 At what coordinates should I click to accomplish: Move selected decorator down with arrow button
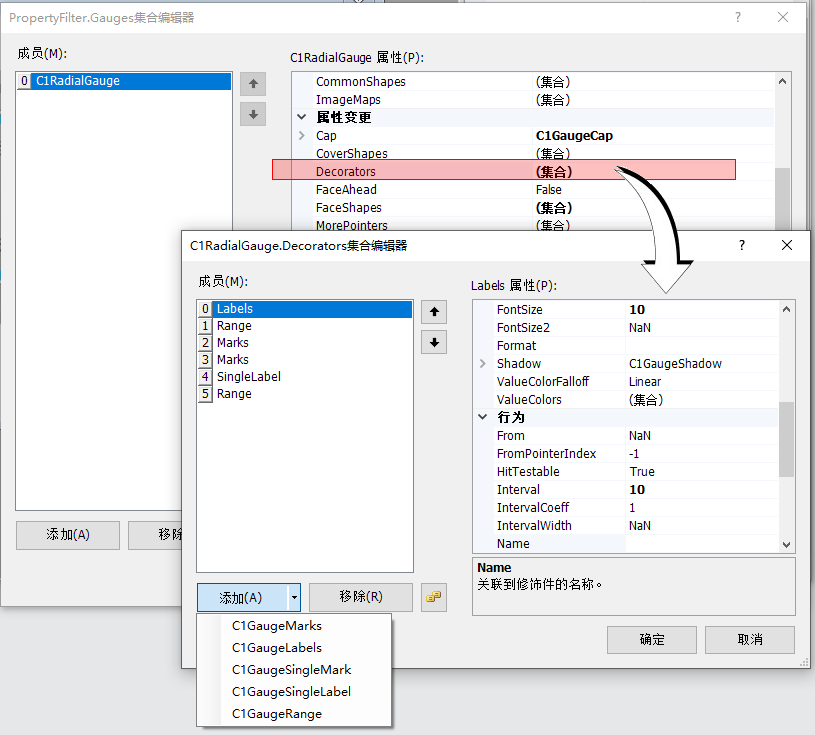pos(434,343)
